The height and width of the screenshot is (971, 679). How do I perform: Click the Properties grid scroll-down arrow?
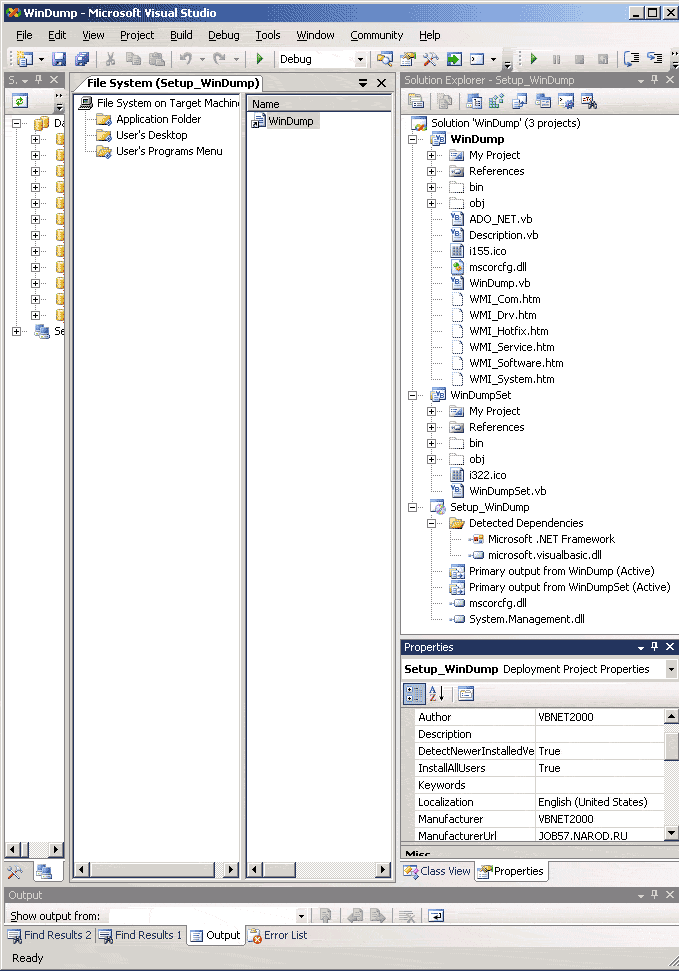point(671,834)
